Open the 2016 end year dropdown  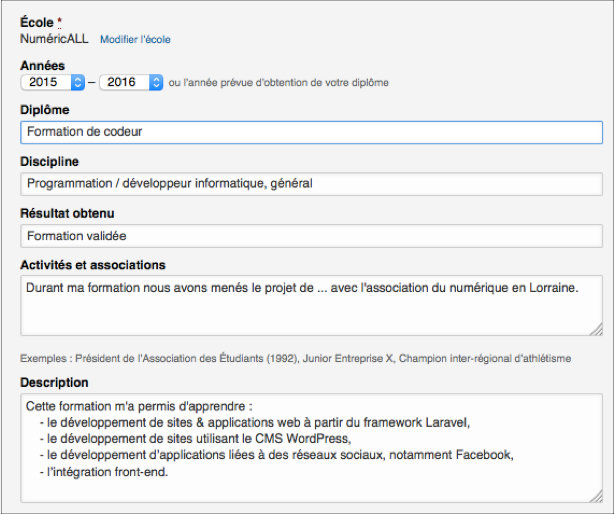point(131,82)
